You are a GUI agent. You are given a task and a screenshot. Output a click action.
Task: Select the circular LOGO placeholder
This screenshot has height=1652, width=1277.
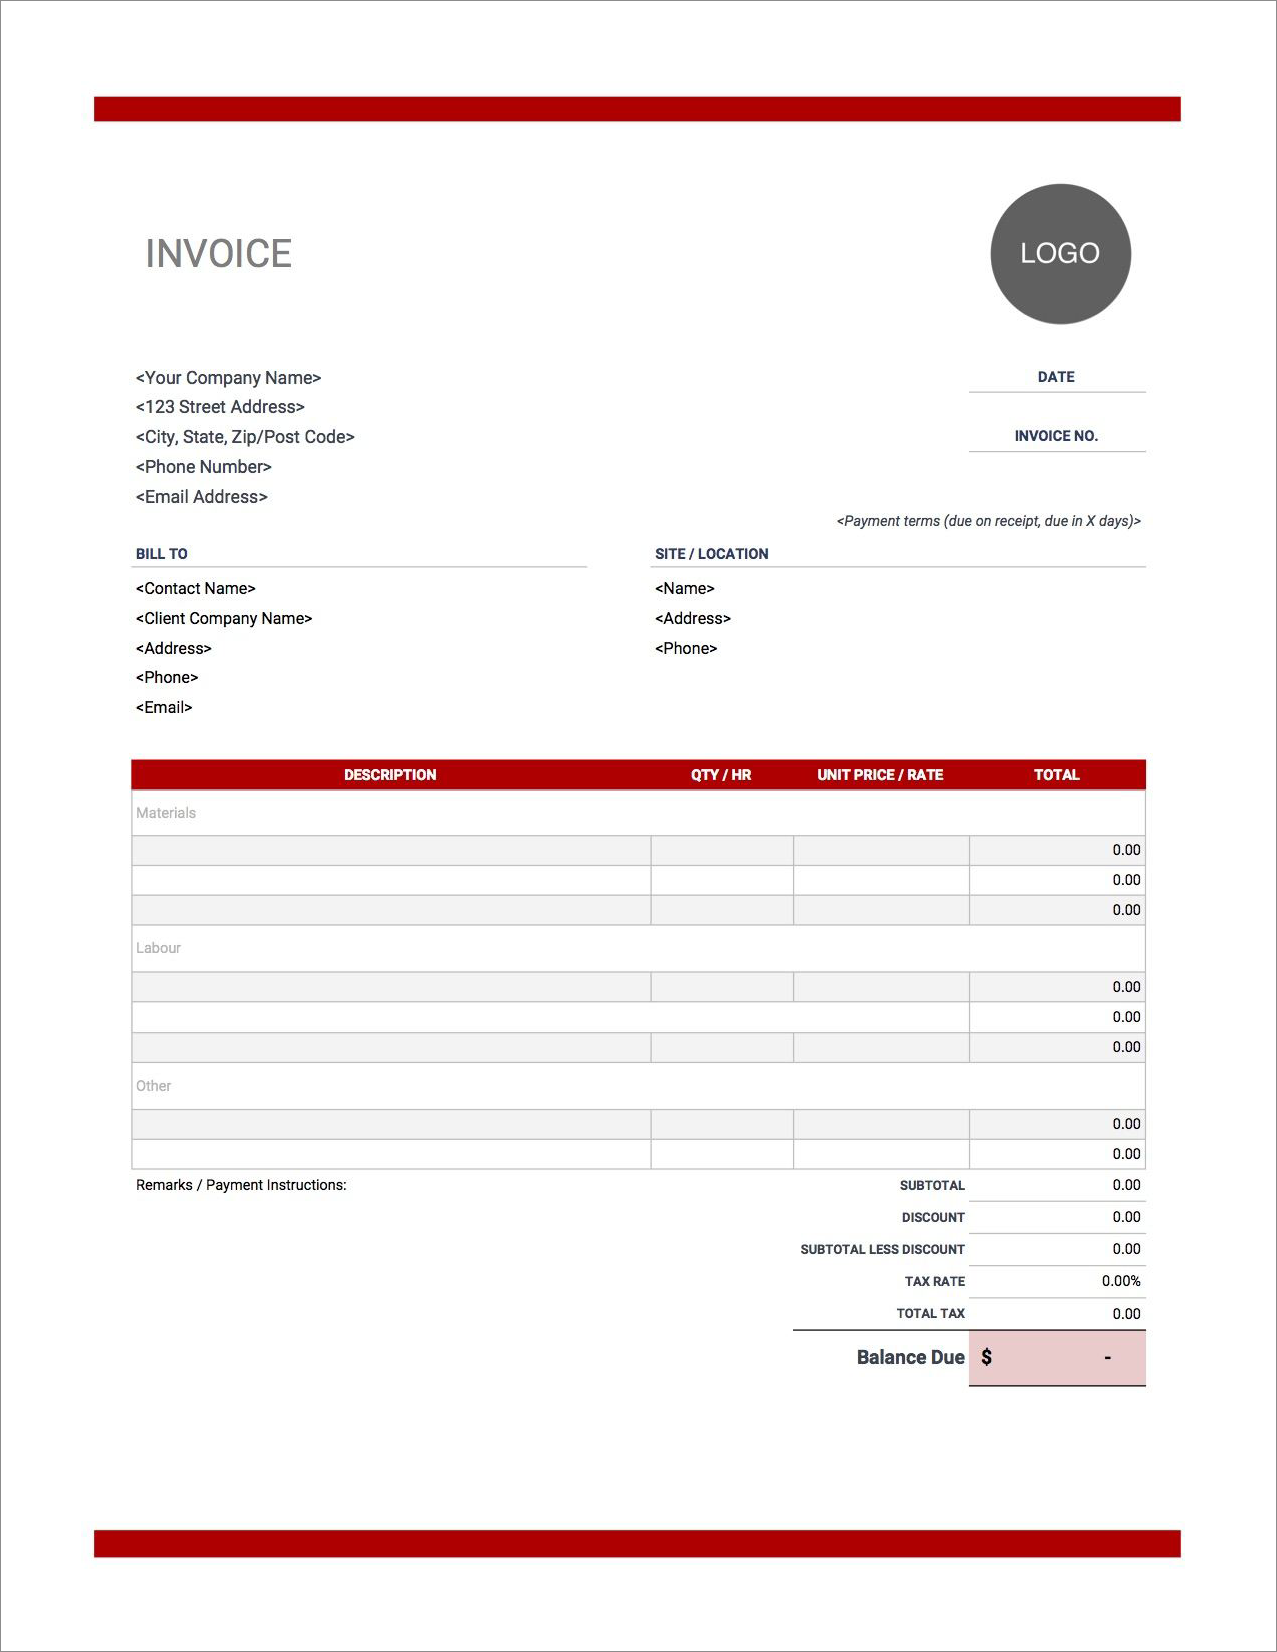(1060, 254)
